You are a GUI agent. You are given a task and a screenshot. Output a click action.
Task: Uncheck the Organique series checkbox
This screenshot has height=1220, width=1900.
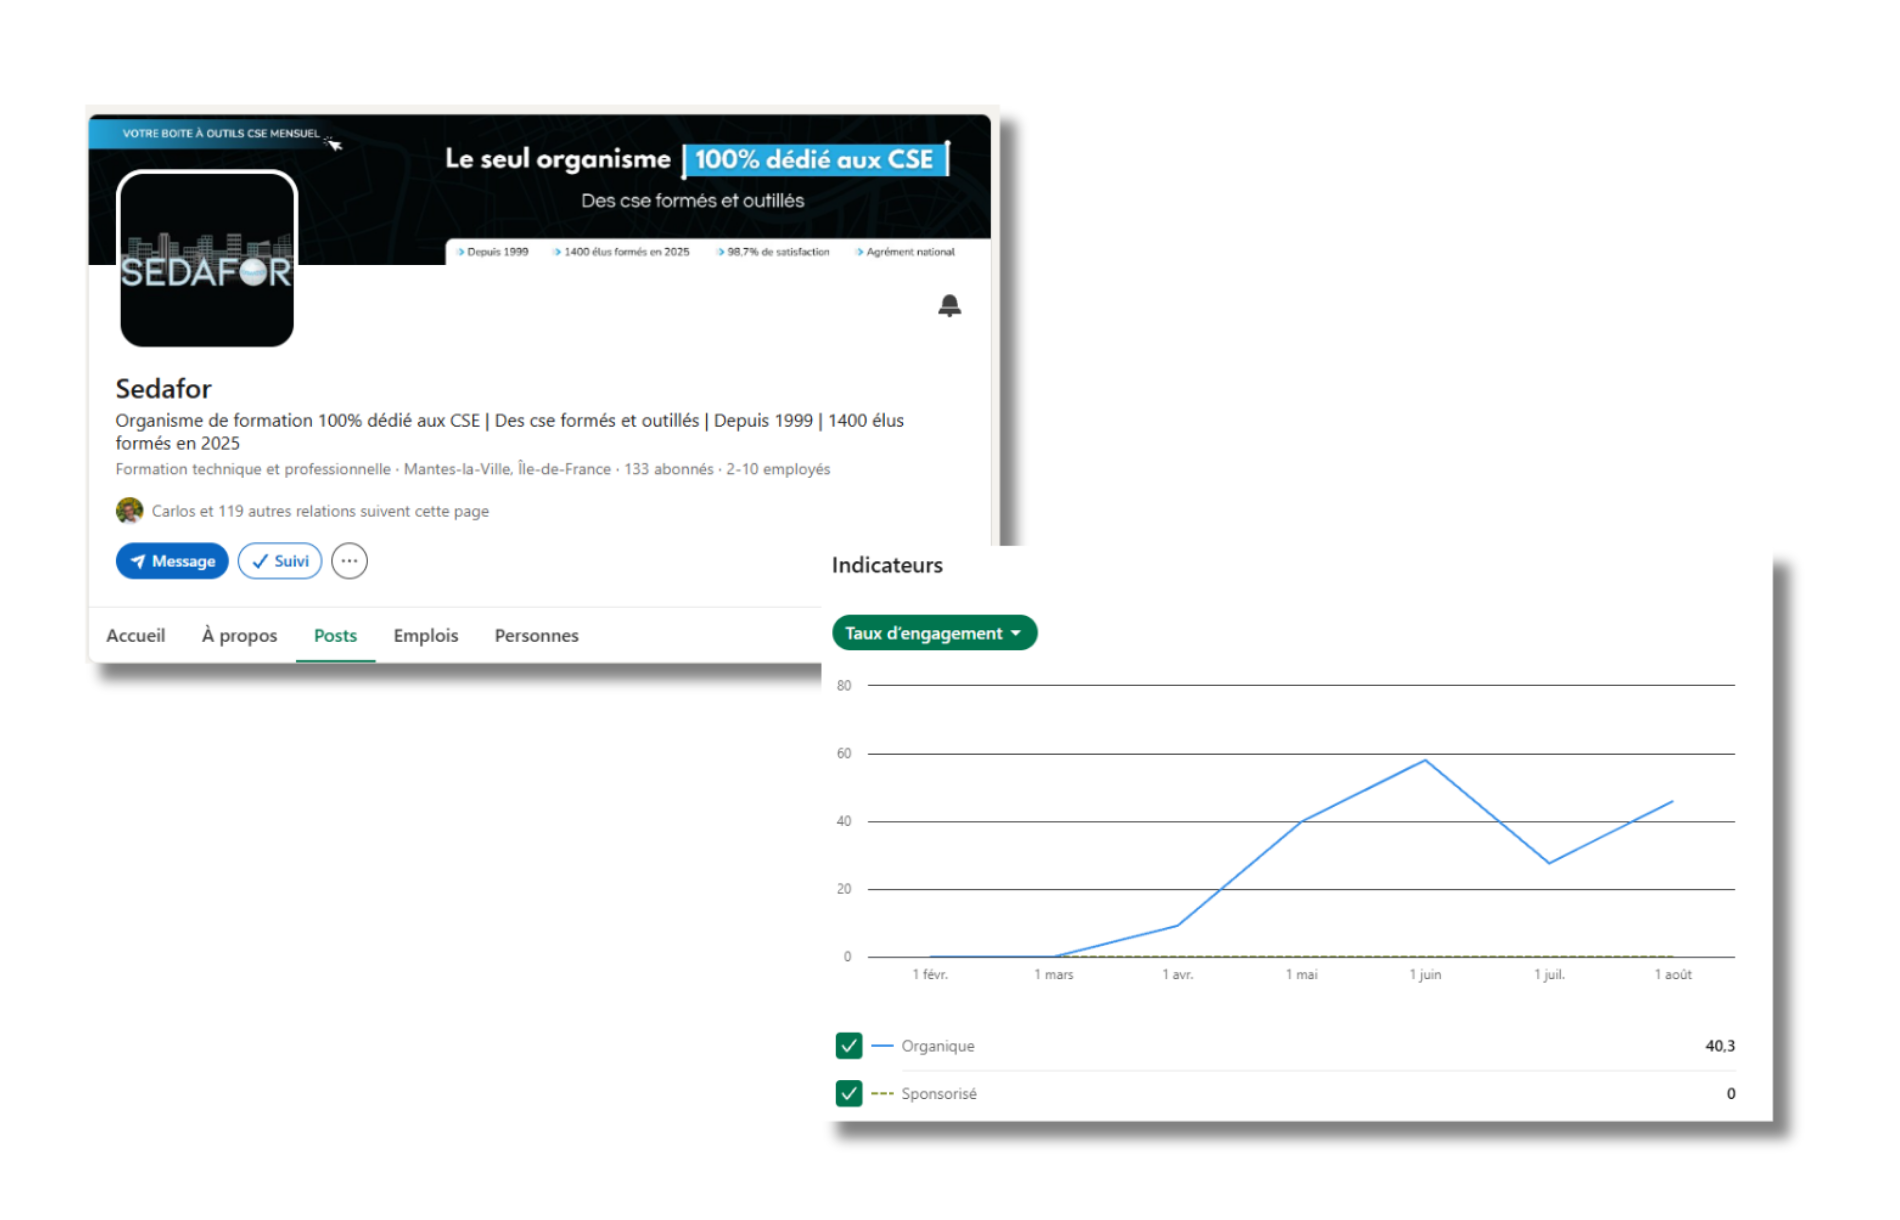tap(849, 1046)
